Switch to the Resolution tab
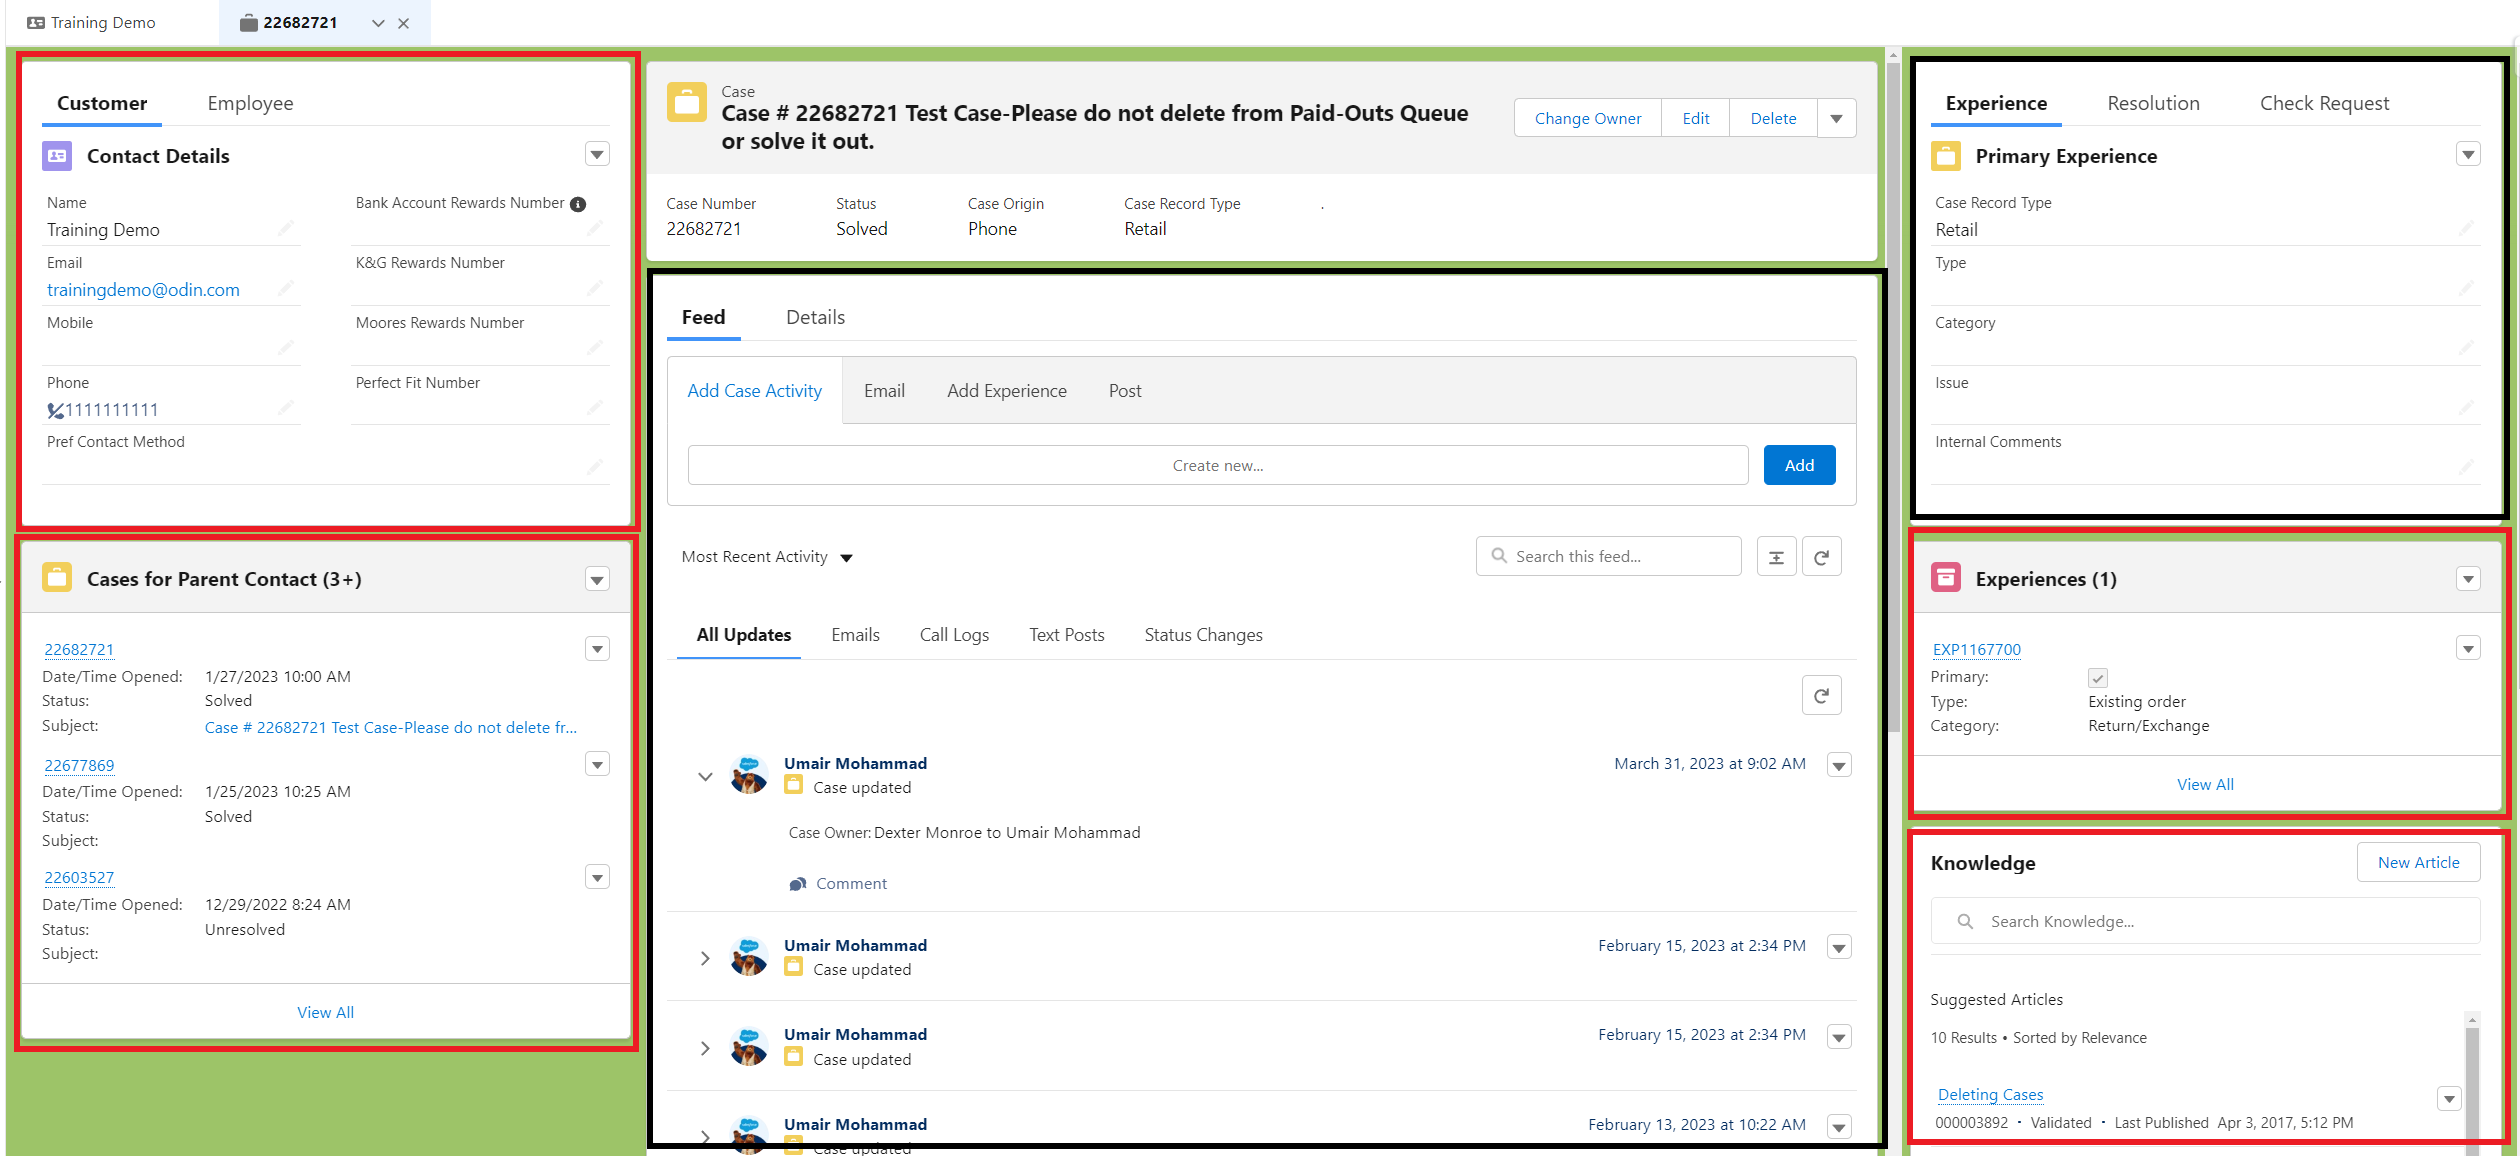 click(2153, 103)
